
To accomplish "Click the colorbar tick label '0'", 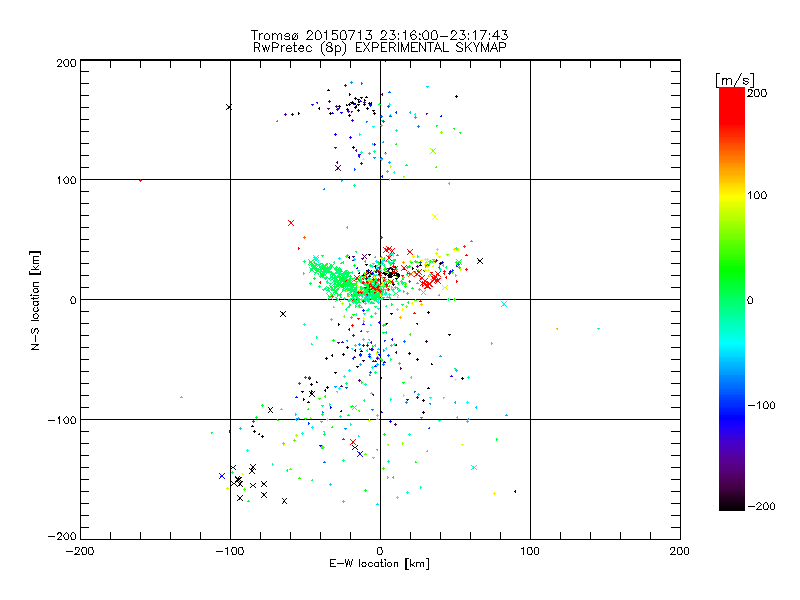I will point(750,300).
